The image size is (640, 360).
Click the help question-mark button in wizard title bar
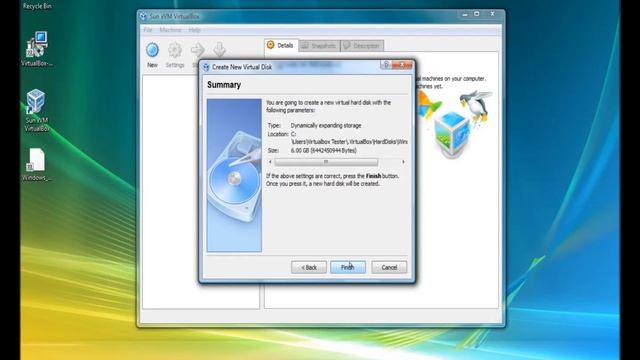point(386,65)
